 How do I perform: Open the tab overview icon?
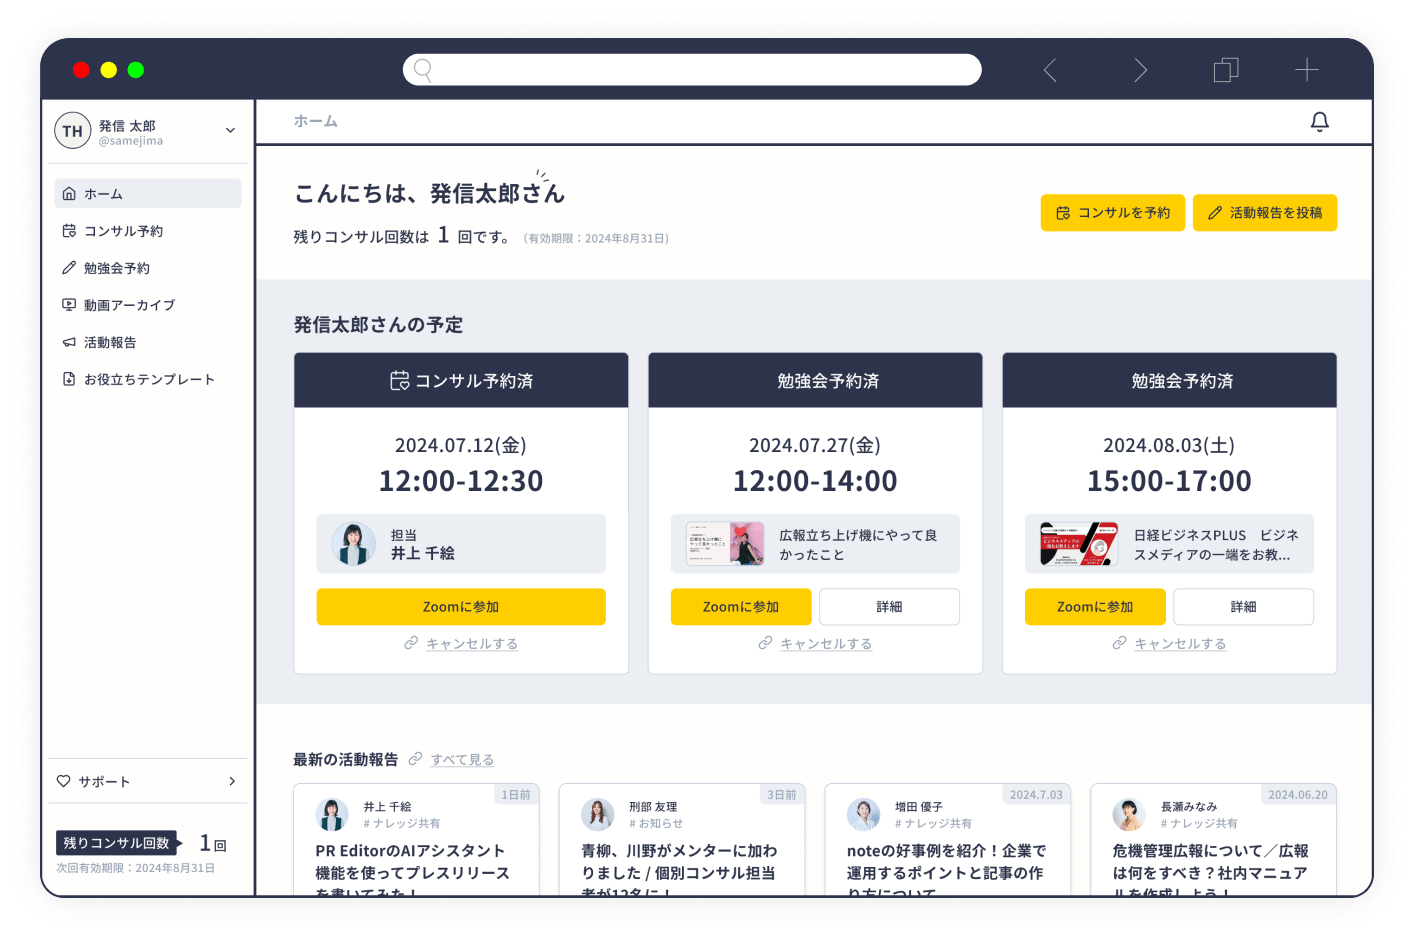(x=1226, y=70)
